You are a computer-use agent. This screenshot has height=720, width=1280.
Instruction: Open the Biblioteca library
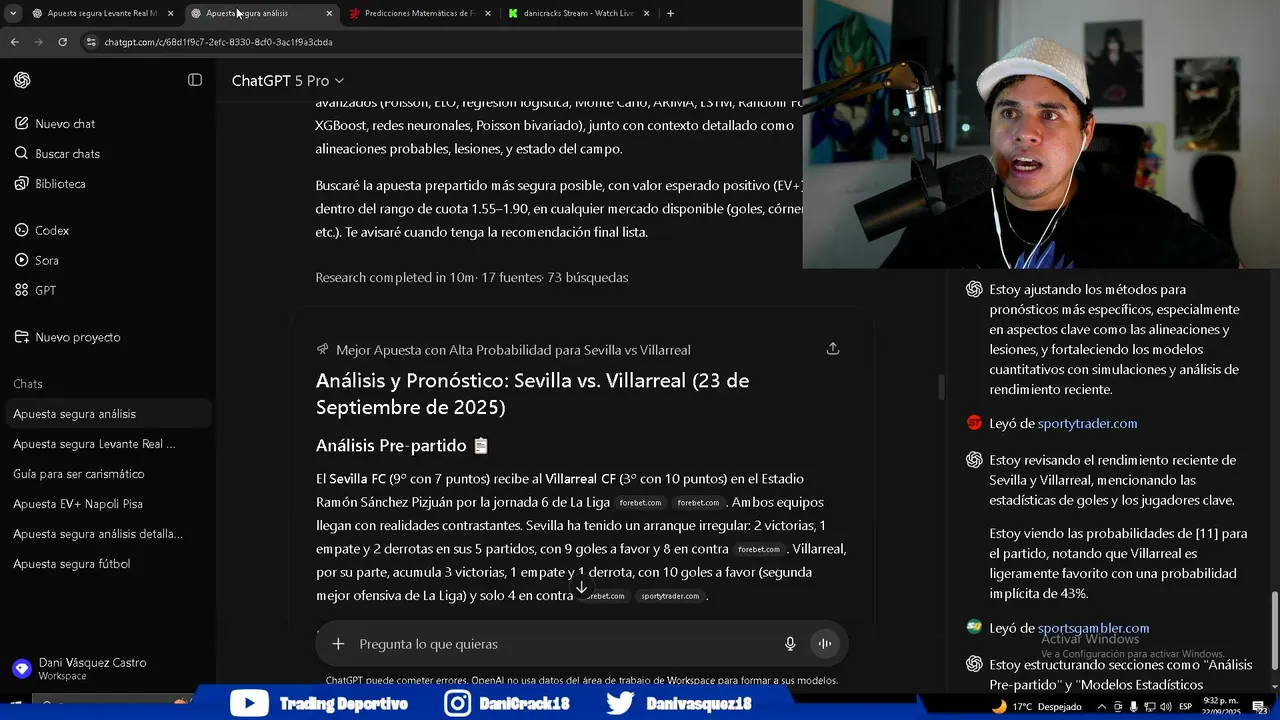click(x=60, y=184)
